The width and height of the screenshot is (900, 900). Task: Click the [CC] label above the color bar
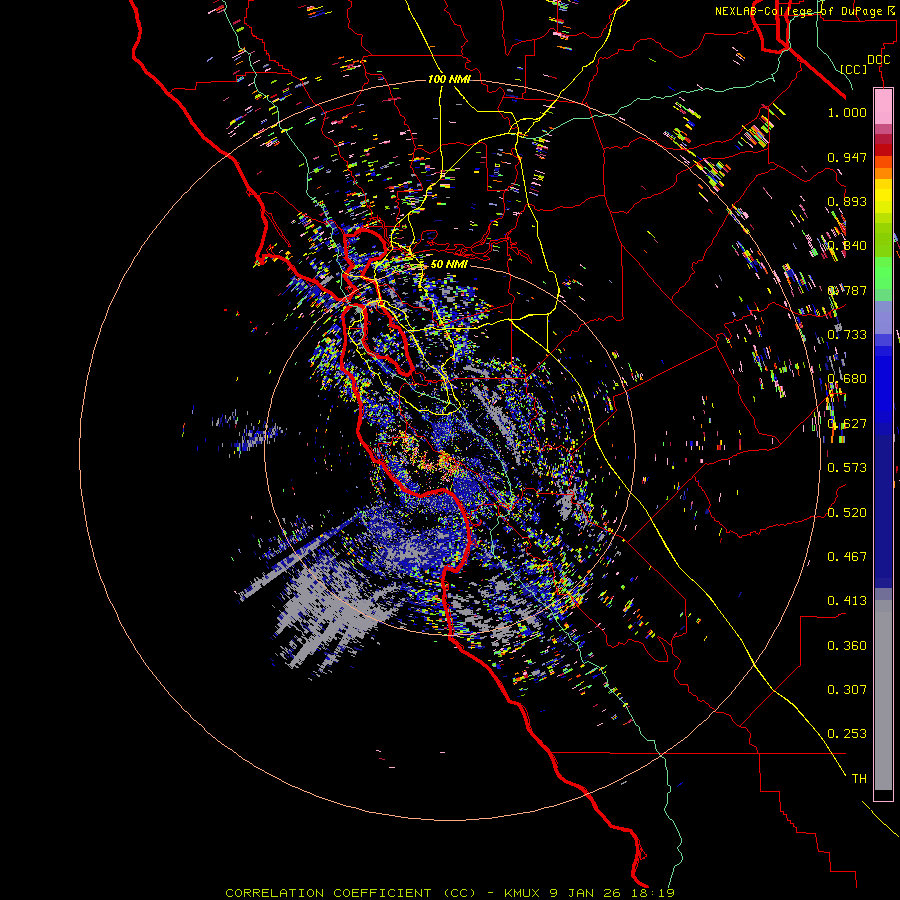click(854, 69)
